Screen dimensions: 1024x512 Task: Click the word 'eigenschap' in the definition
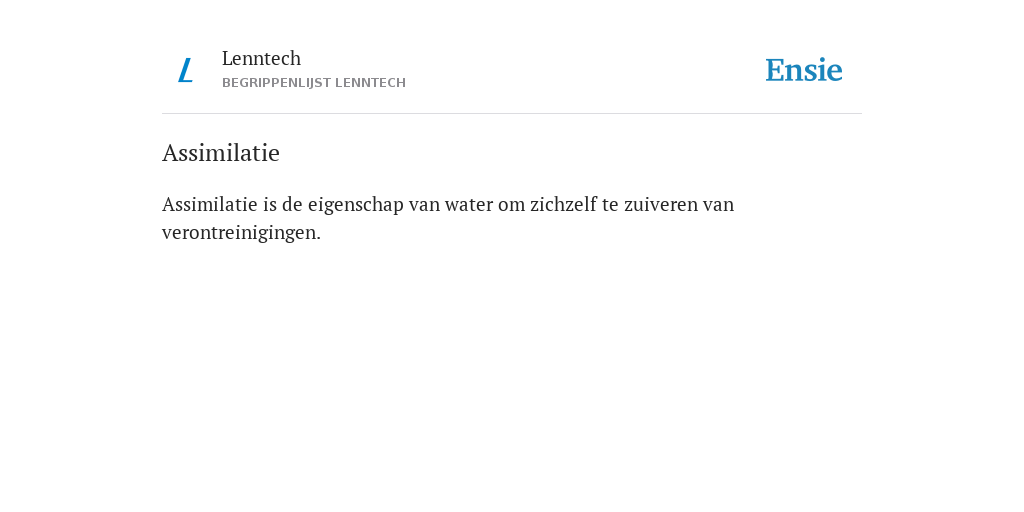click(355, 205)
